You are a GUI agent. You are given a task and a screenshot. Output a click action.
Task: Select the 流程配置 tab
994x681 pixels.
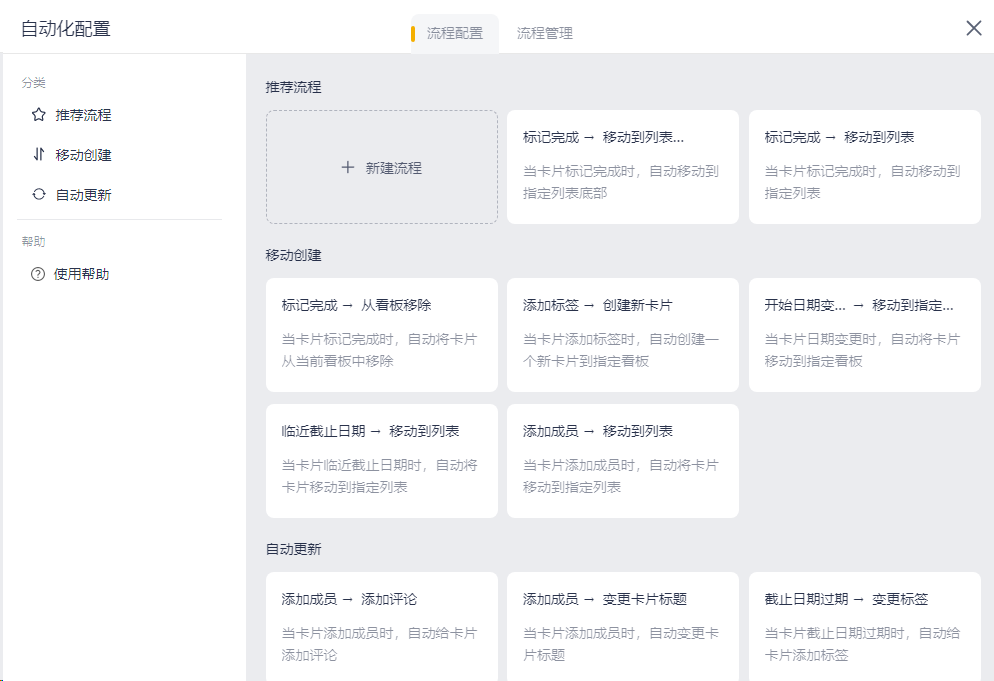coord(455,33)
